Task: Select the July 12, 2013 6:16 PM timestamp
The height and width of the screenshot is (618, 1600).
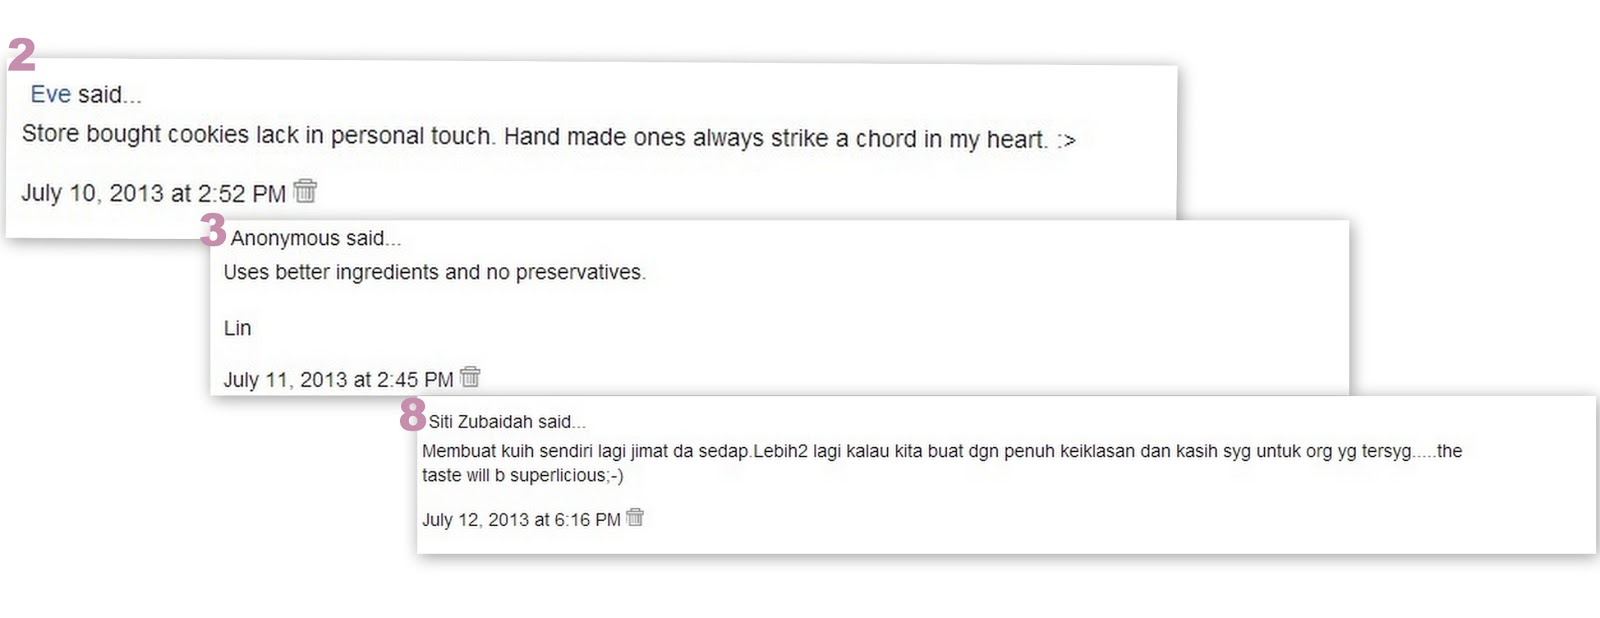Action: click(x=521, y=520)
